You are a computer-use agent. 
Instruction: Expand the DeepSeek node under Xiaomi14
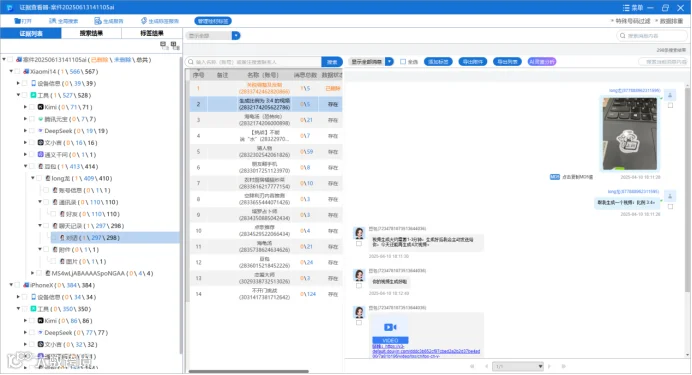25,131
